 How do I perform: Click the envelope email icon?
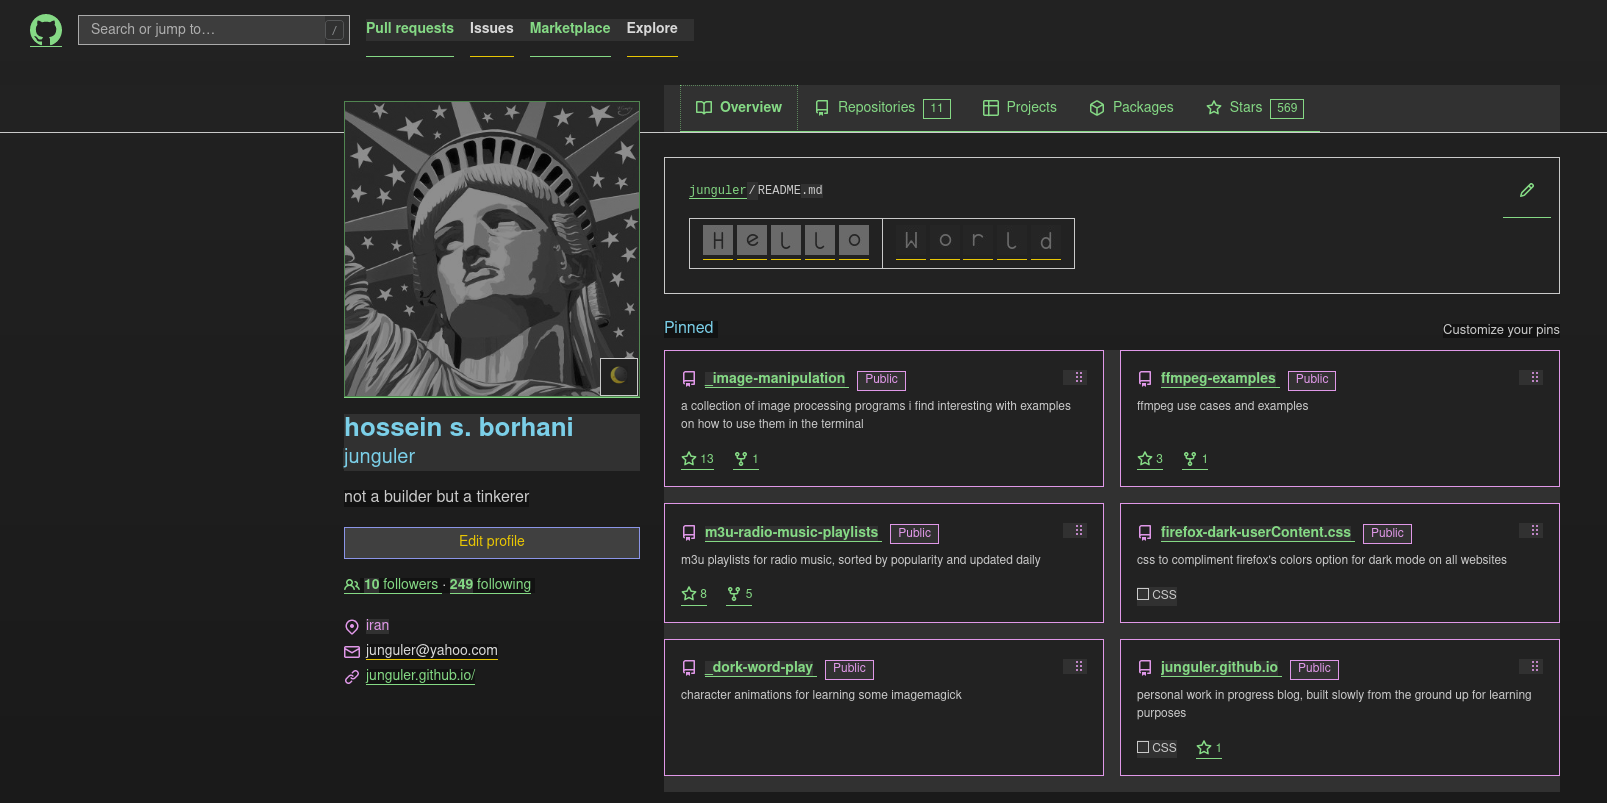352,651
